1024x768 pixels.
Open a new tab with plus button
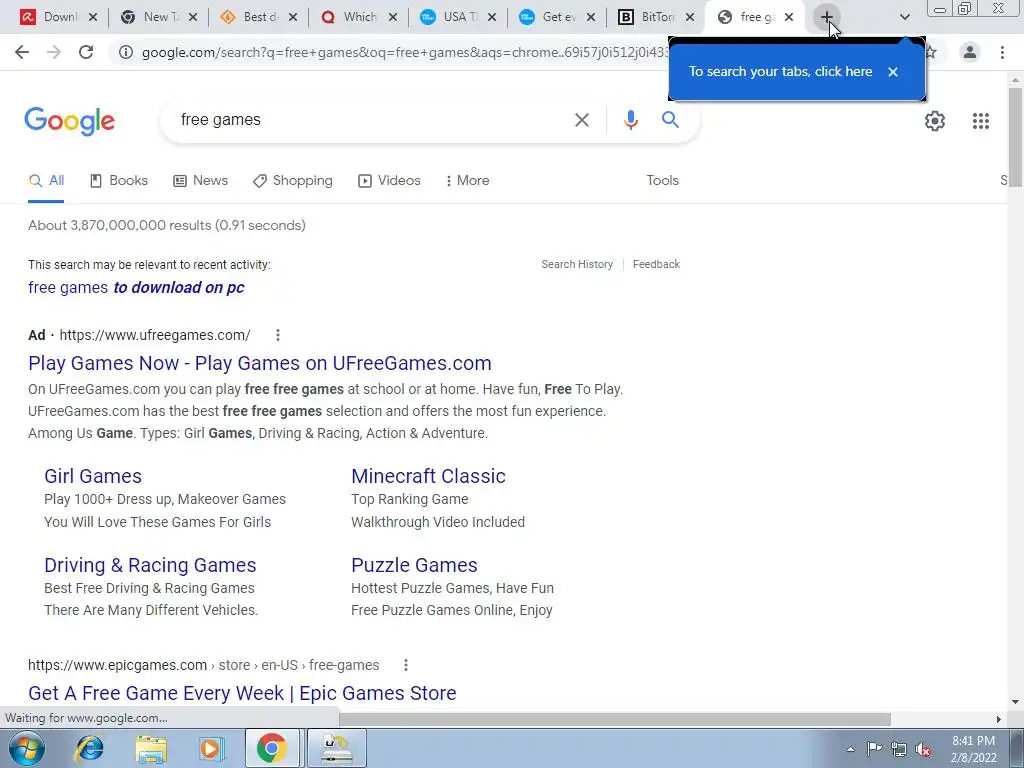pos(827,17)
